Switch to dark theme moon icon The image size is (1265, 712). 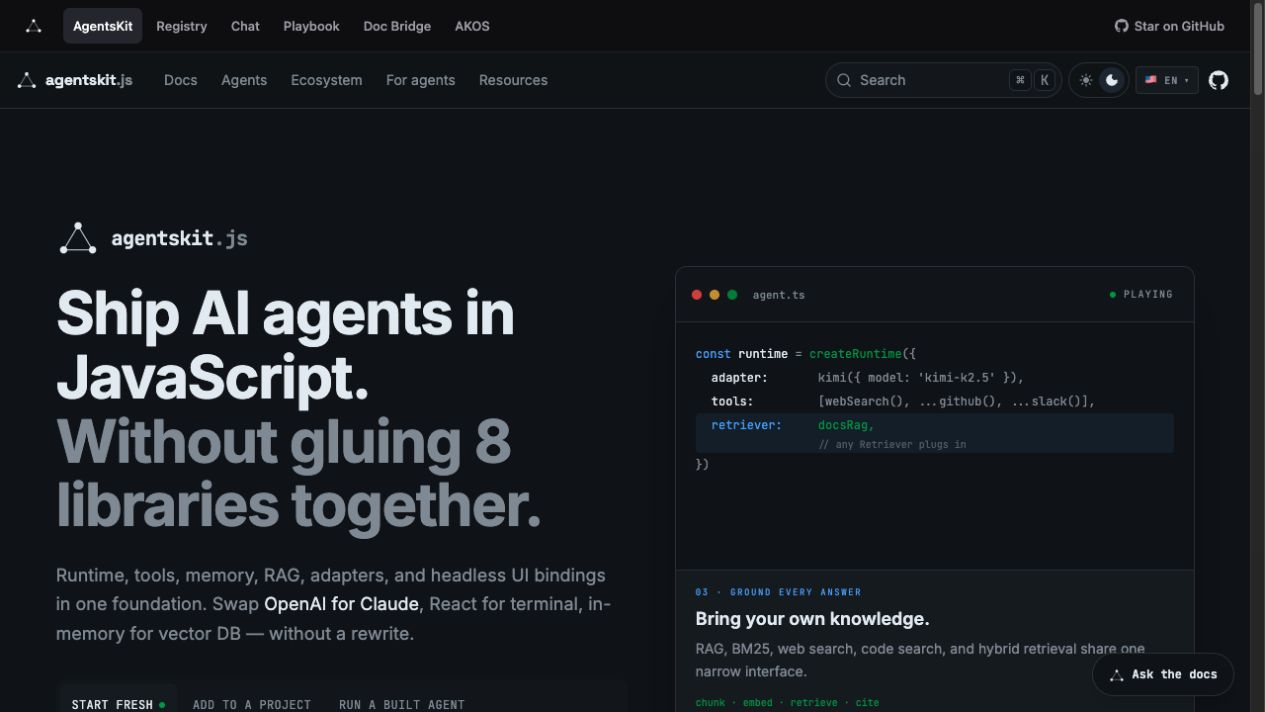(1112, 80)
